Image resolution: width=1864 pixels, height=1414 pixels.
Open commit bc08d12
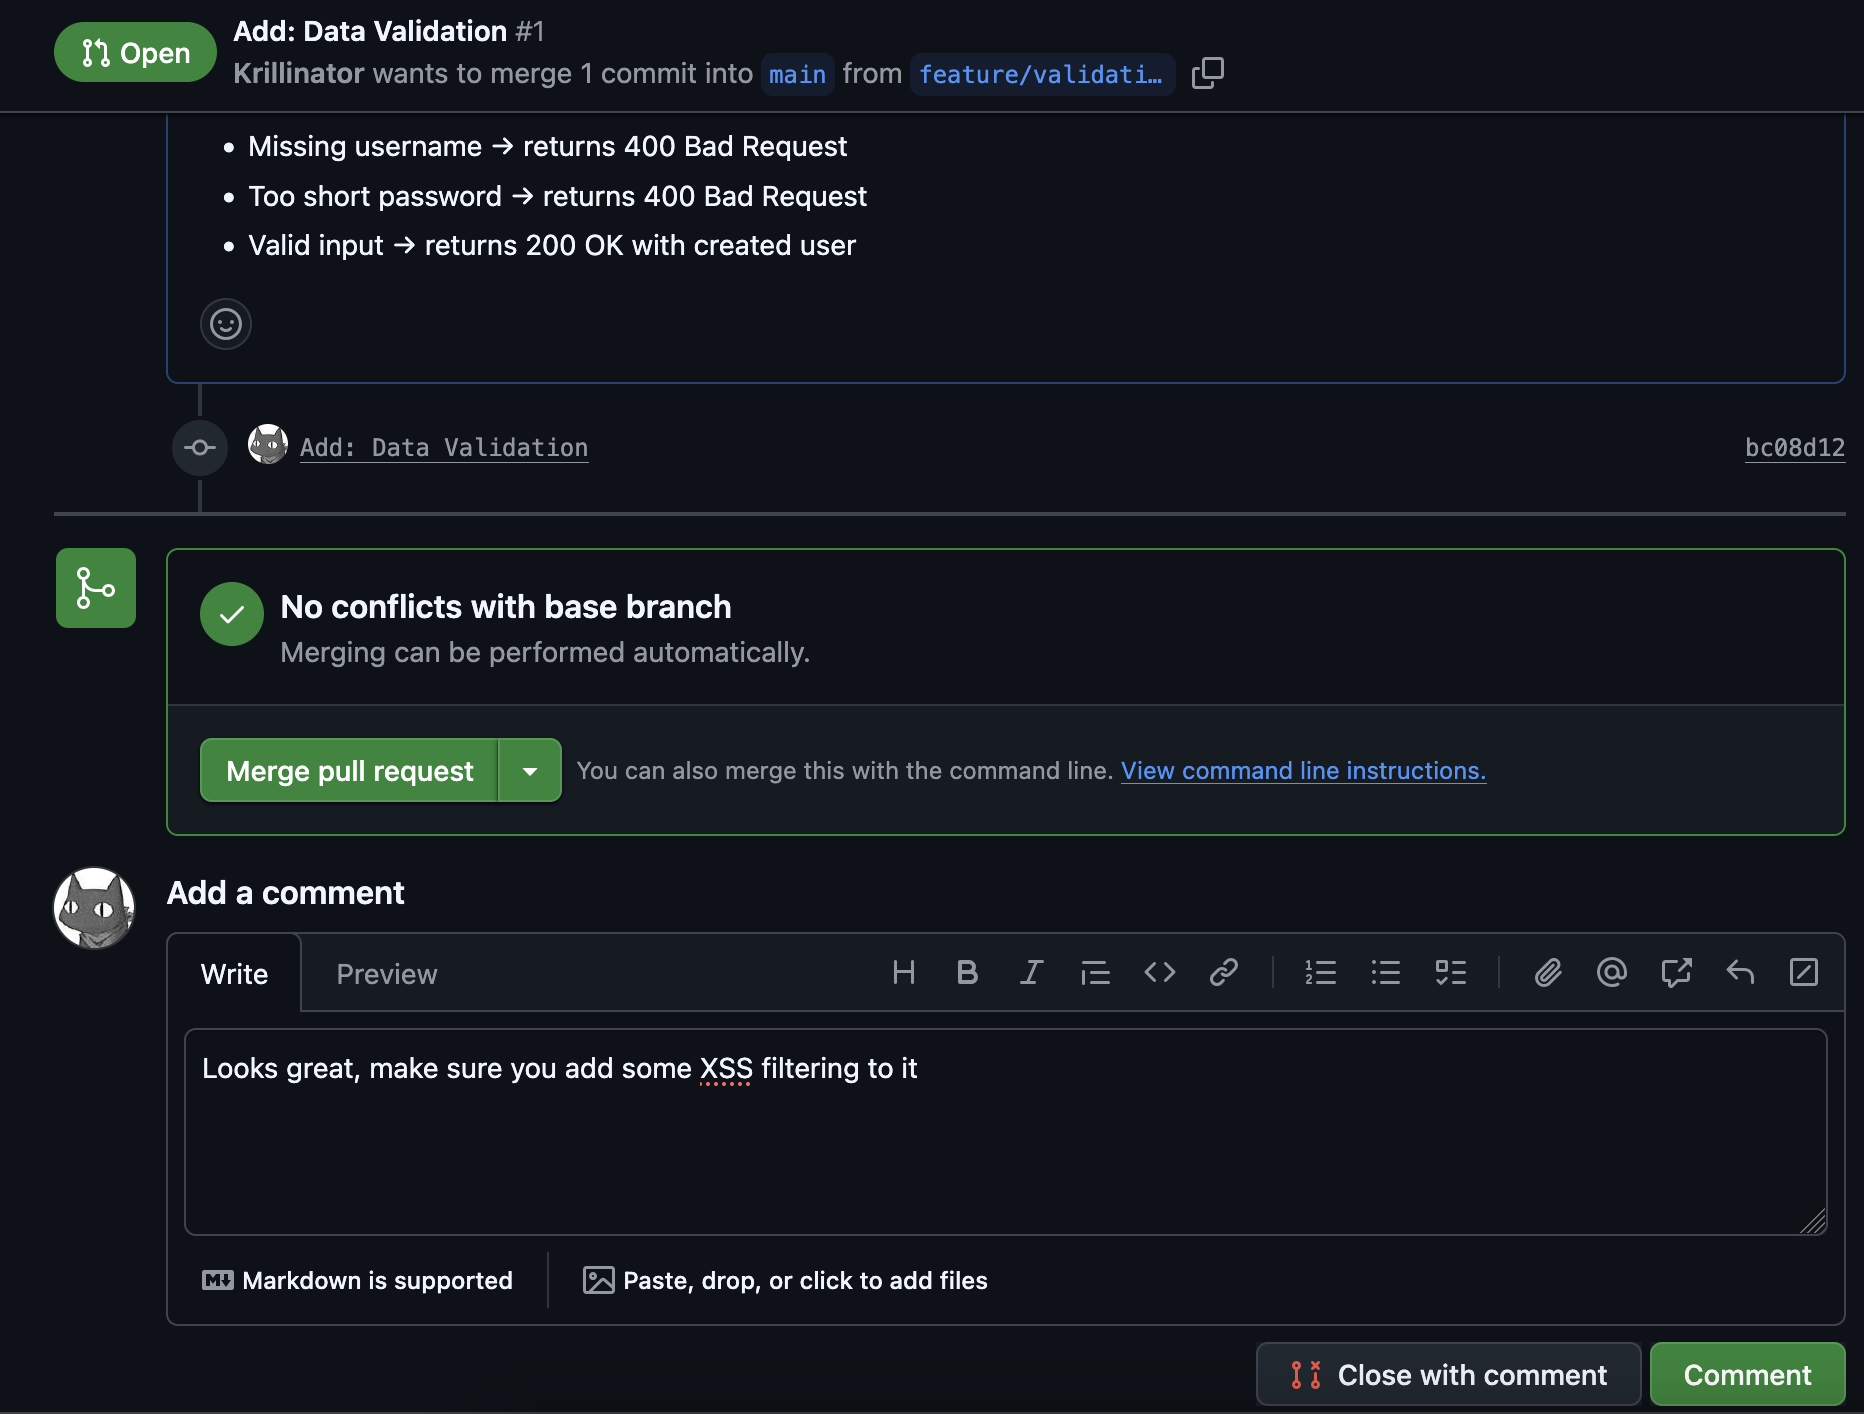1795,447
